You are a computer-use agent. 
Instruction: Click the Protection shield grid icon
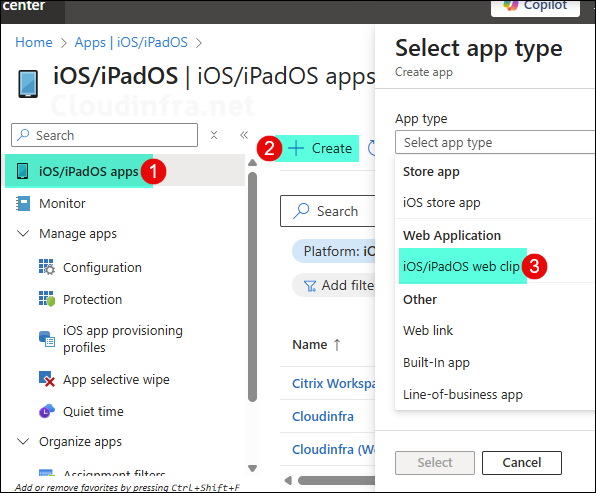point(47,299)
